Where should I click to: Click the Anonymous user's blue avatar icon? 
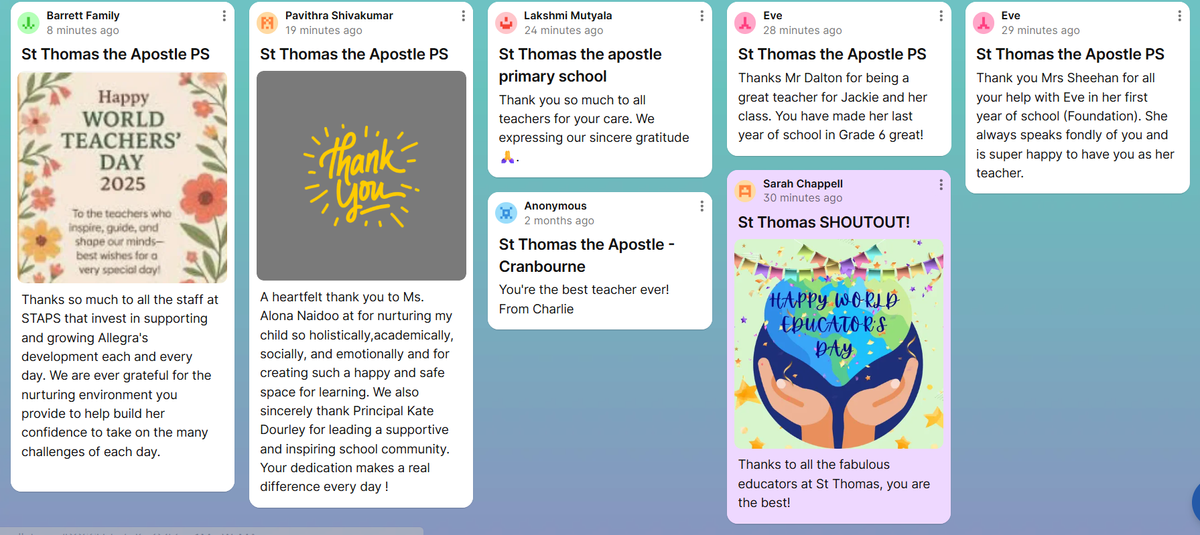[506, 212]
